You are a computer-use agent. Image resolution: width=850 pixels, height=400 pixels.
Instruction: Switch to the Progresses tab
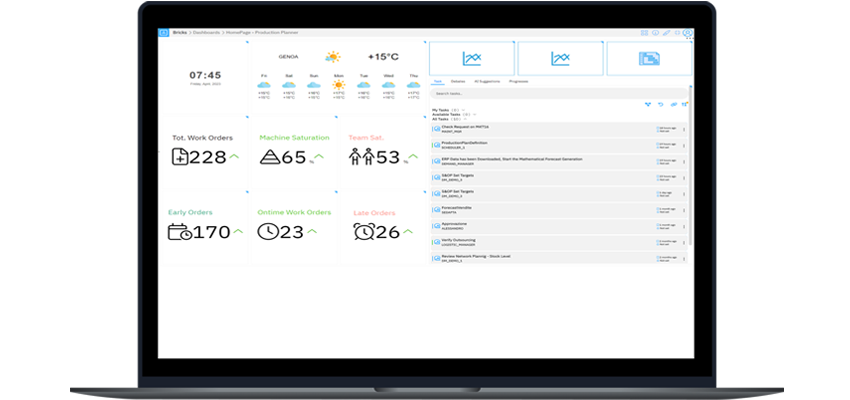pyautogui.click(x=518, y=81)
